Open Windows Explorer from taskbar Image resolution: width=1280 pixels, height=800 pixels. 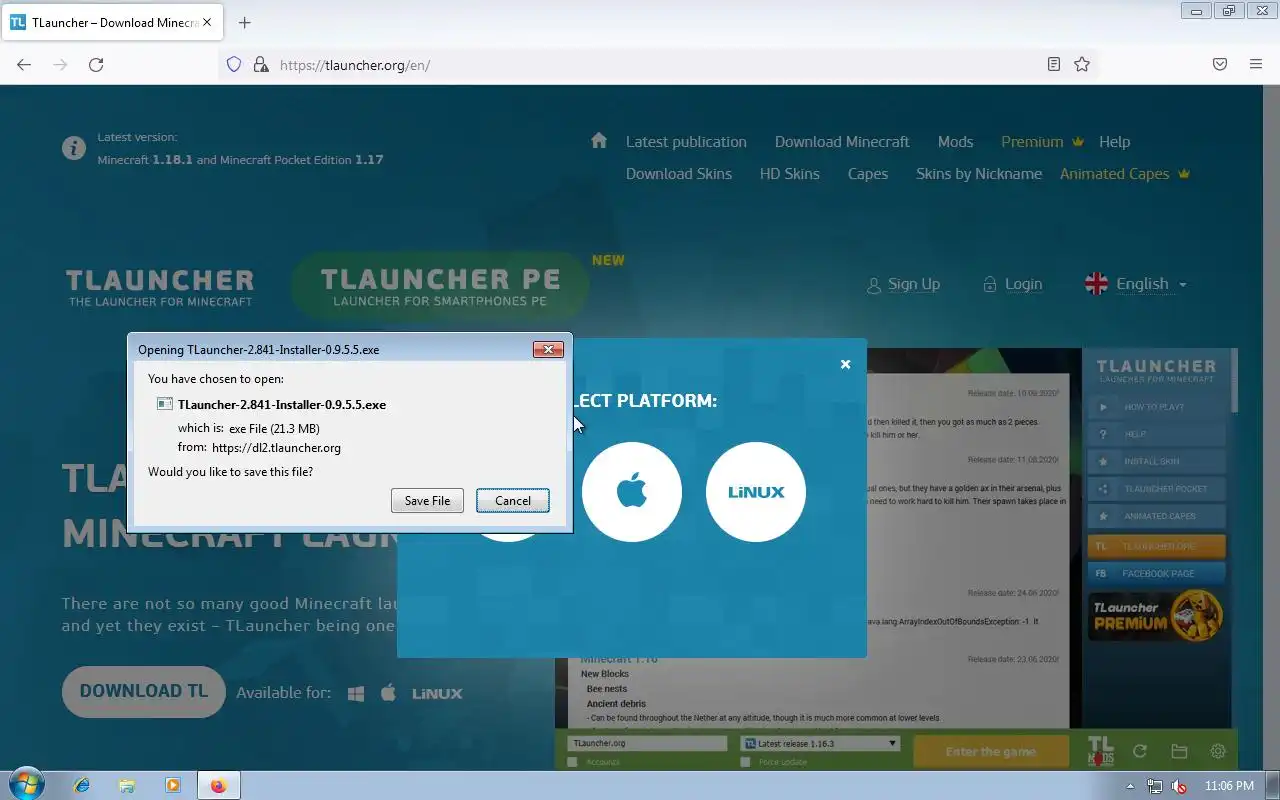(127, 785)
